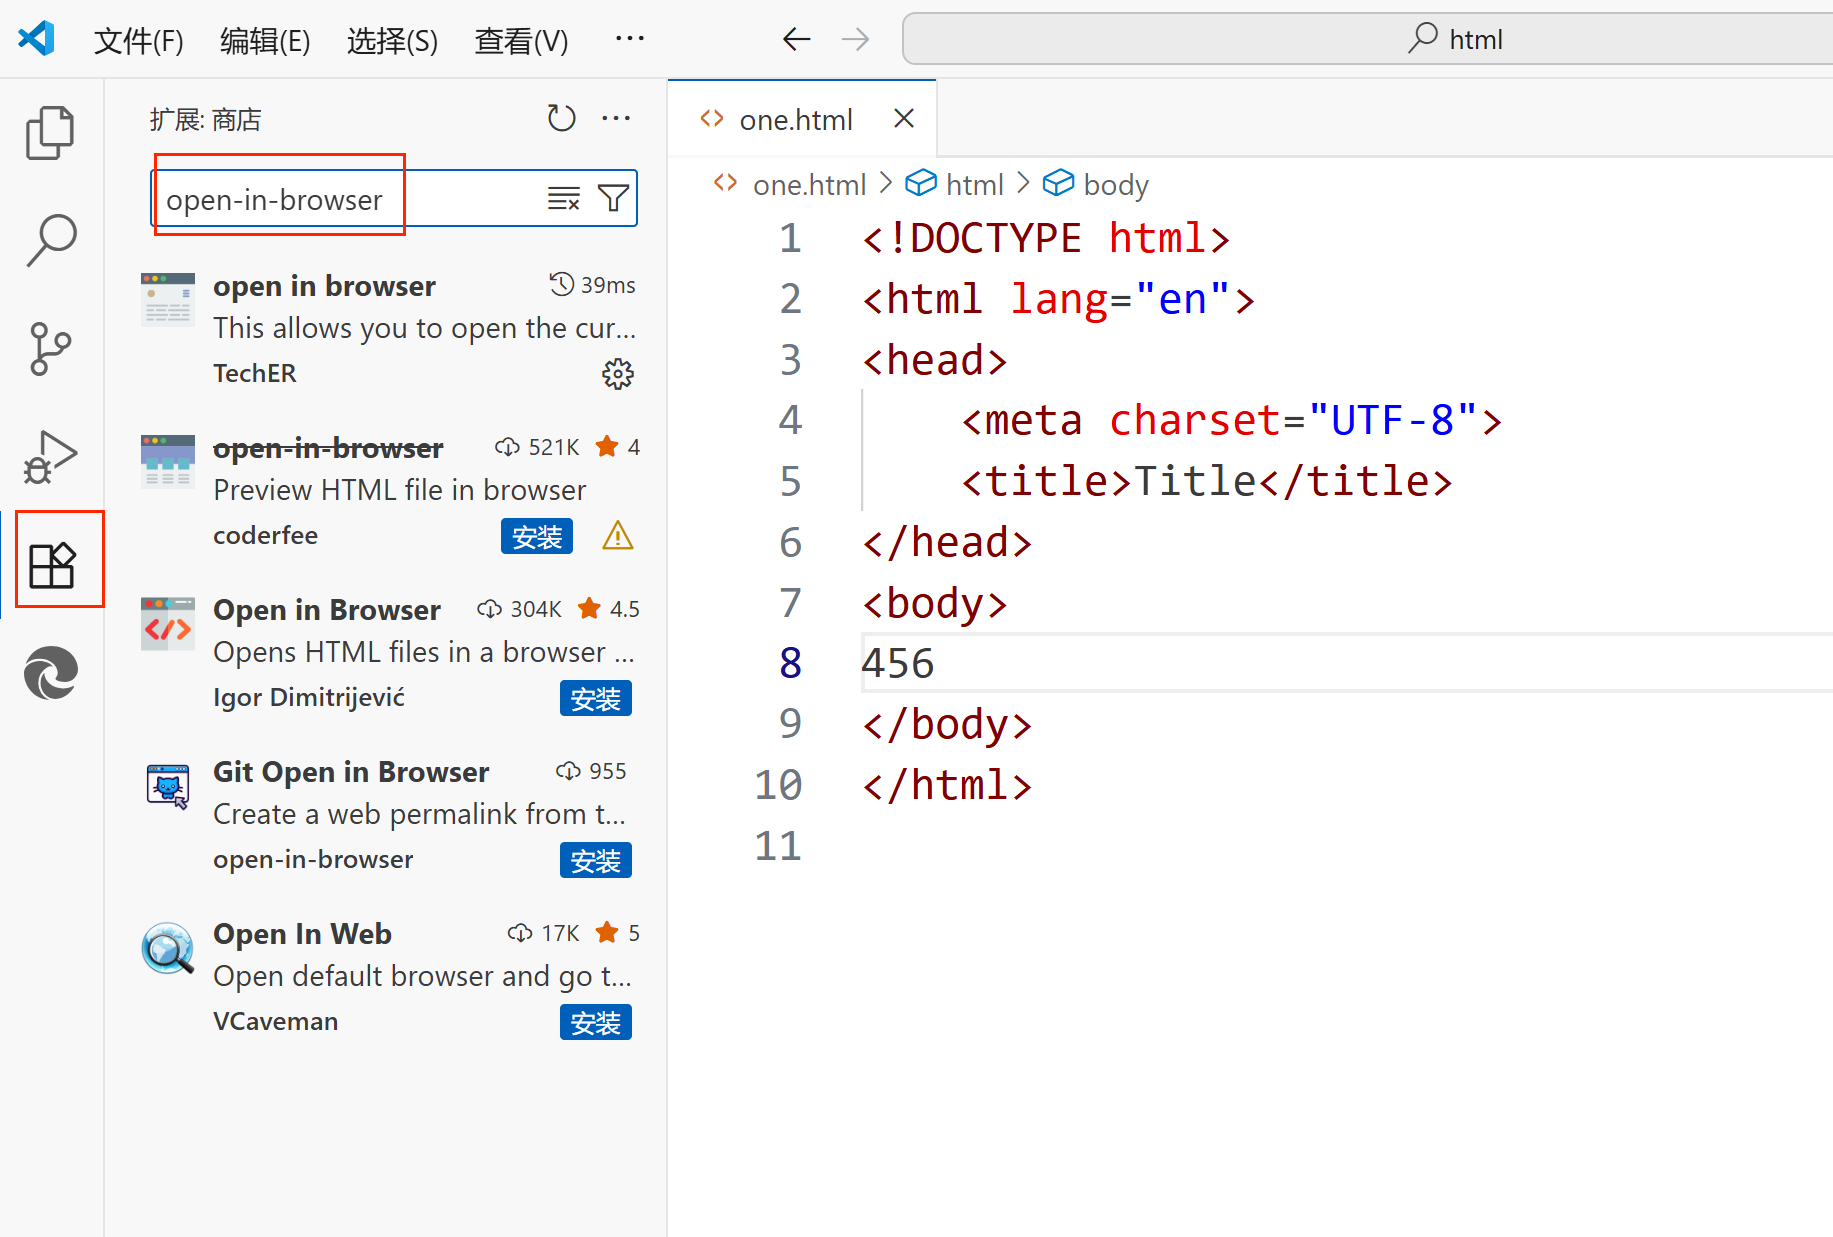Viewport: 1833px width, 1237px height.
Task: Expand the overflow menu ellipsis in menu bar
Action: pos(630,38)
